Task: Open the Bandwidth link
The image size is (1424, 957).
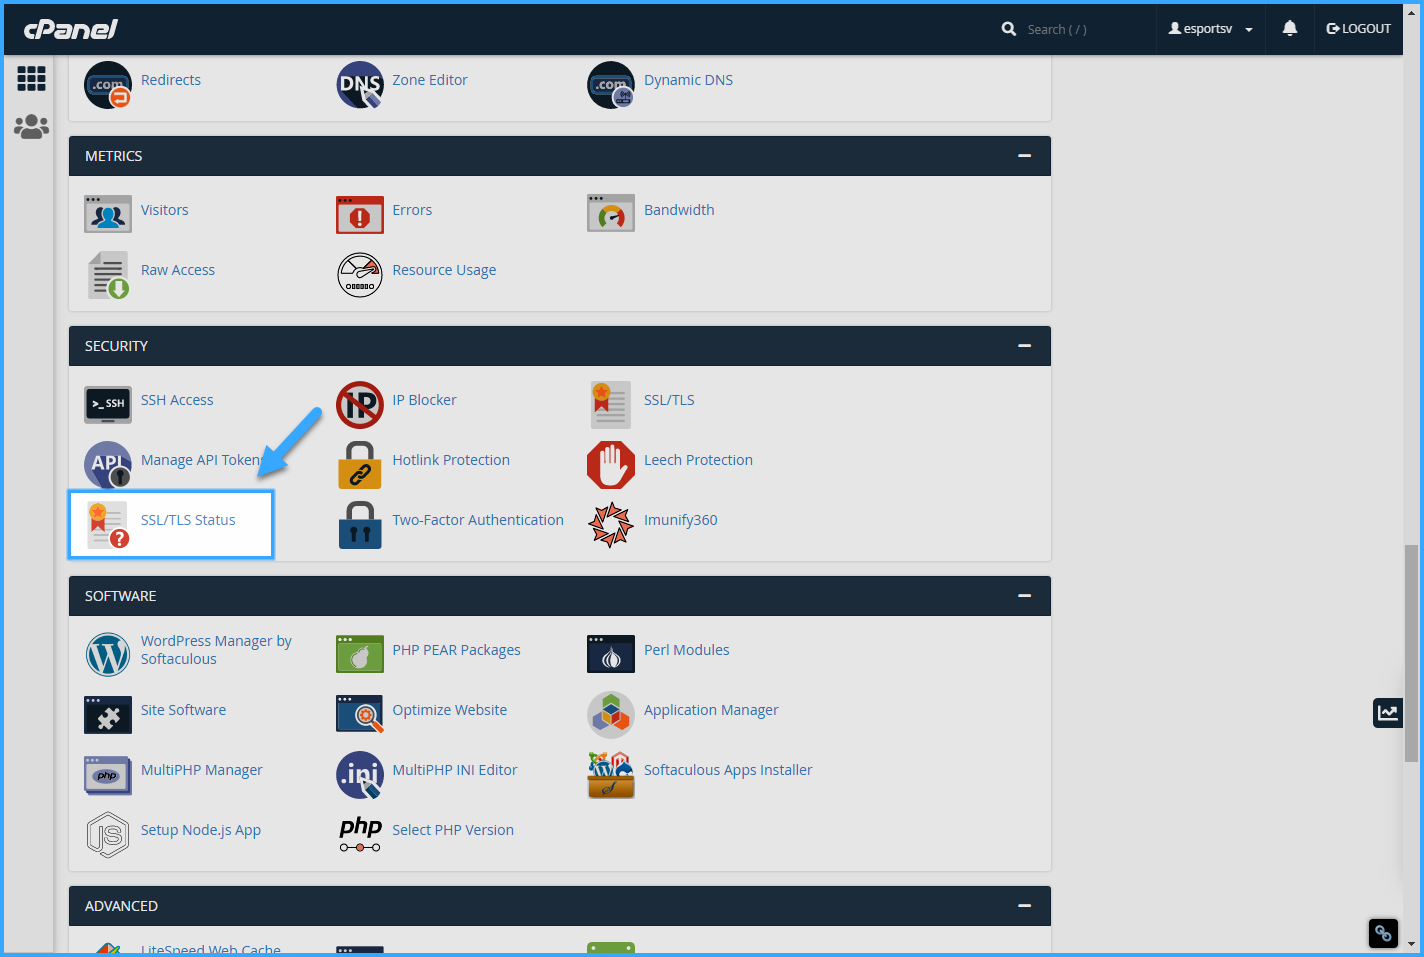Action: [x=679, y=210]
